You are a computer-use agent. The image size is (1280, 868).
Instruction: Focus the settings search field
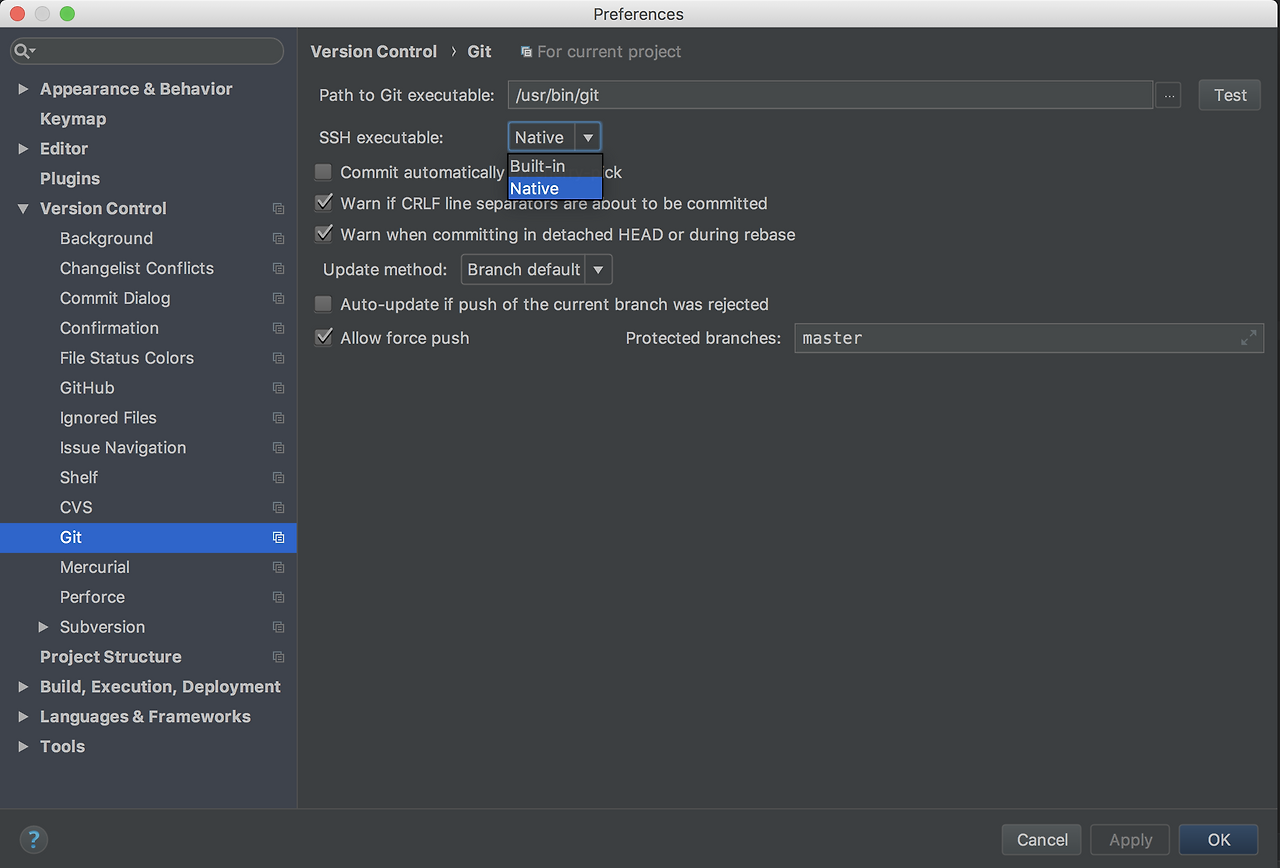(147, 51)
